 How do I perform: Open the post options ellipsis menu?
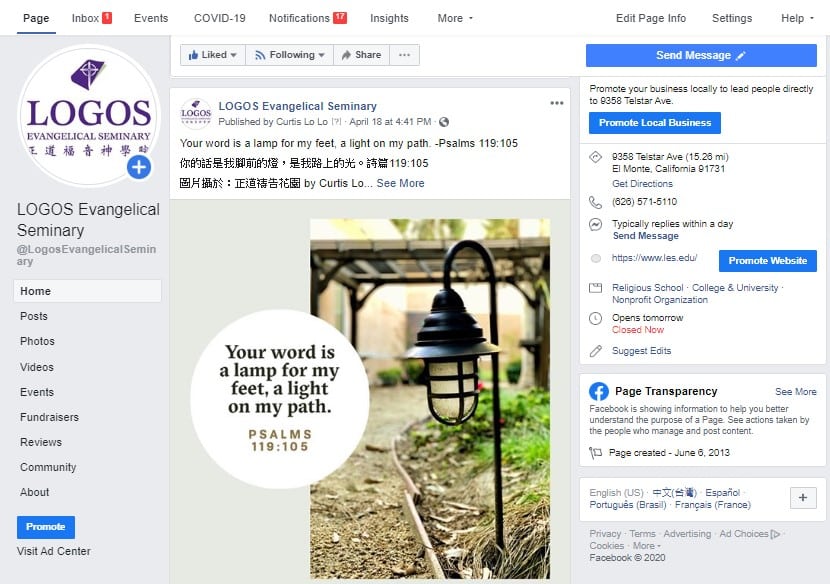(x=556, y=103)
